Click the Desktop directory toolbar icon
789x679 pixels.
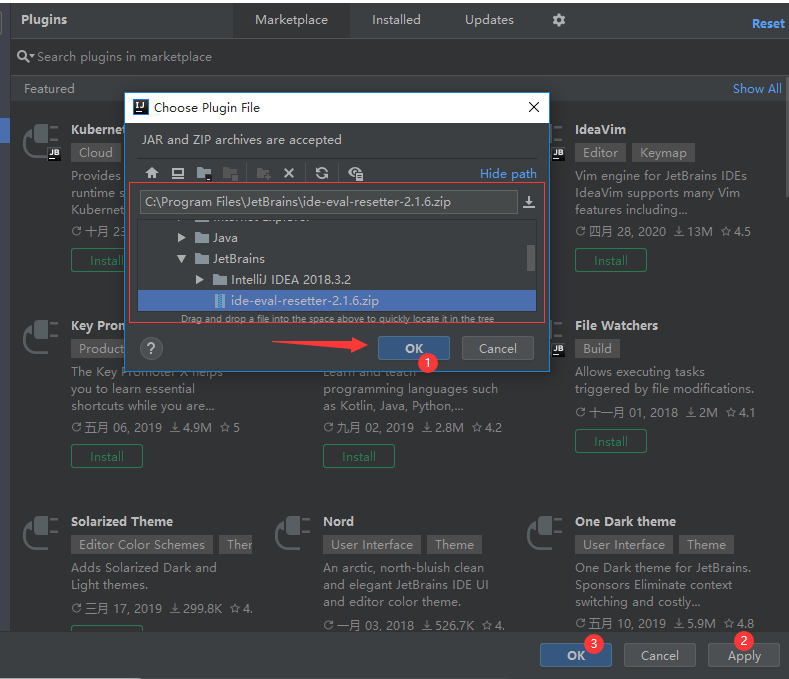[x=178, y=174]
